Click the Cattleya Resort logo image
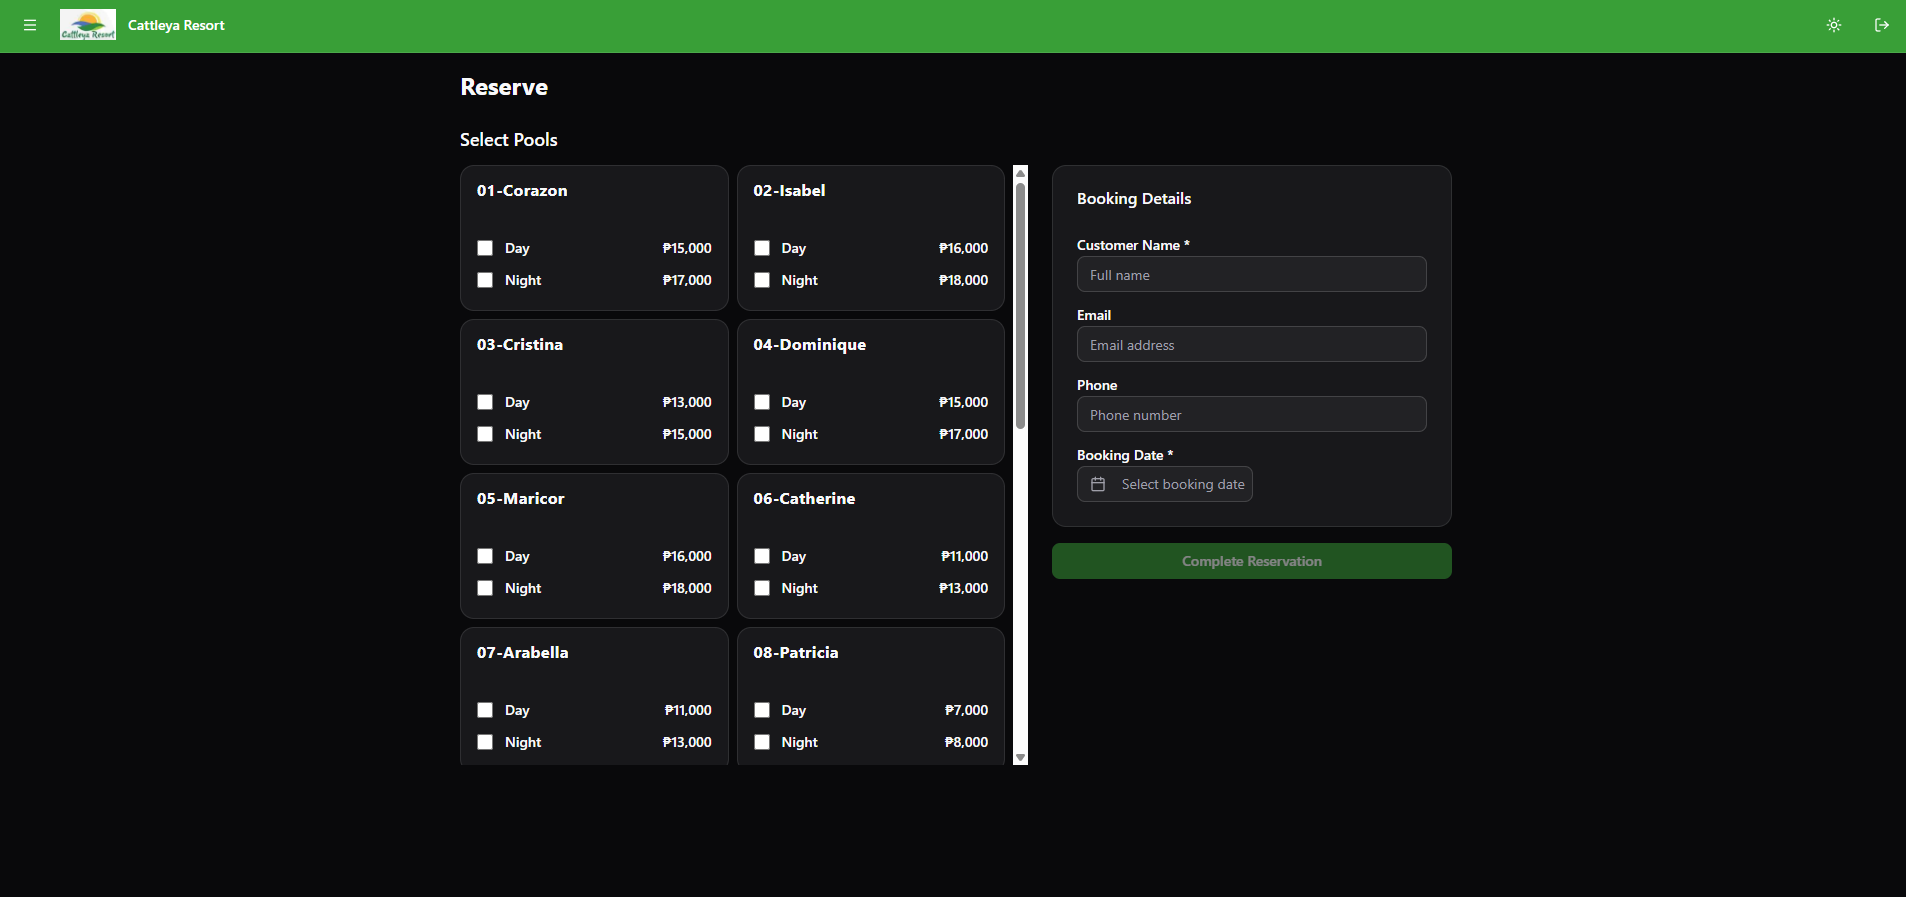This screenshot has height=897, width=1906. tap(88, 25)
